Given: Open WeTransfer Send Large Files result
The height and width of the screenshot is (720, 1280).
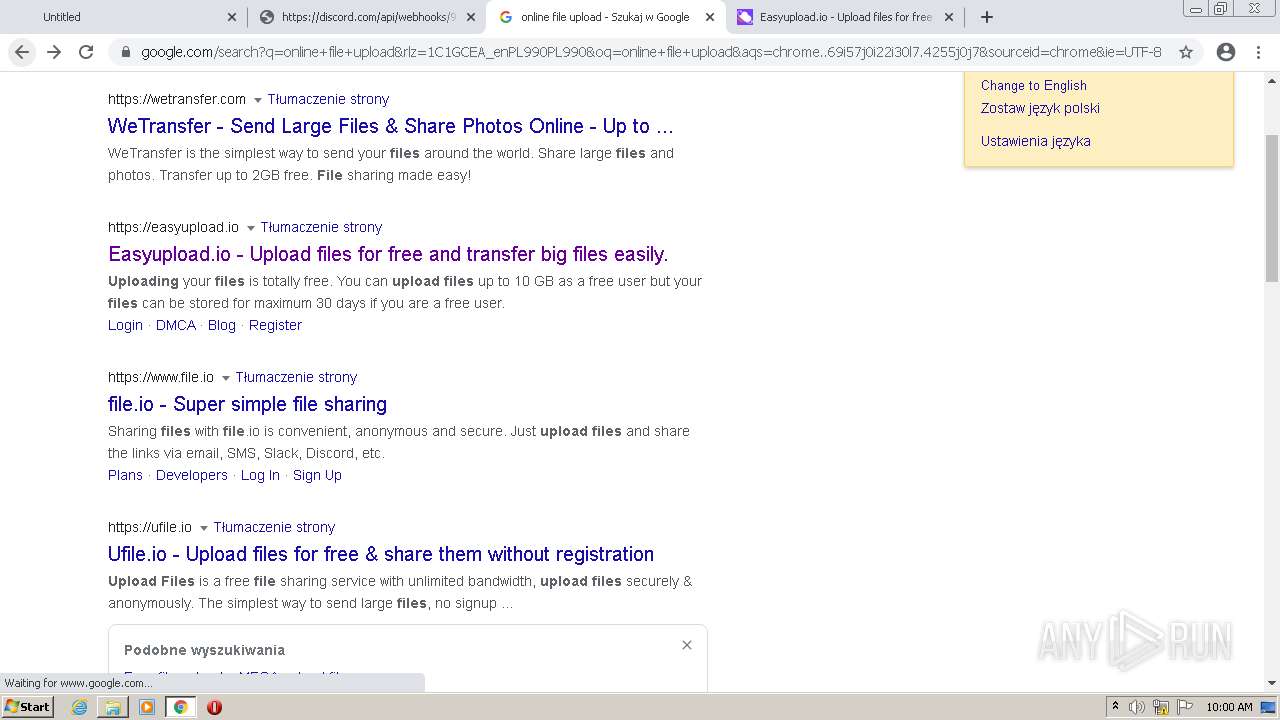Looking at the screenshot, I should pyautogui.click(x=391, y=126).
